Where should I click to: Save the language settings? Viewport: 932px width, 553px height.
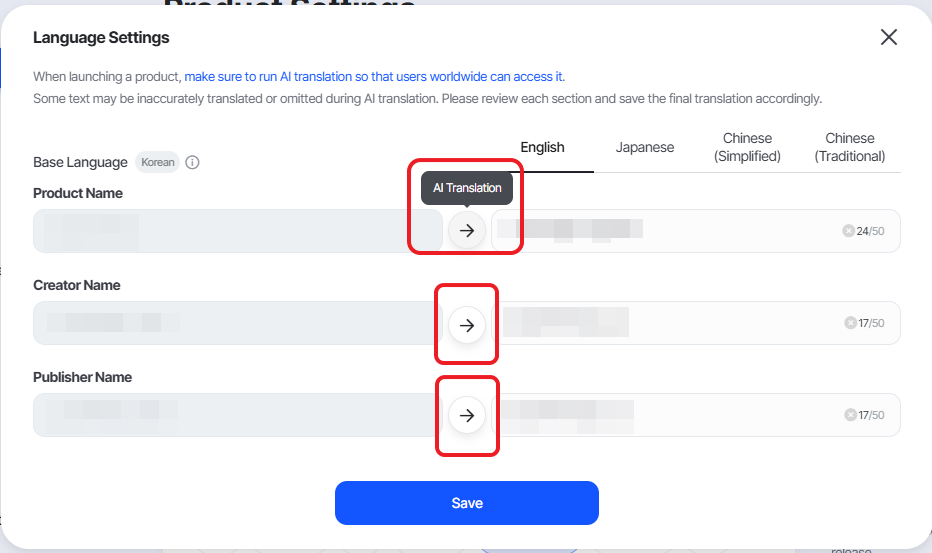[x=467, y=503]
